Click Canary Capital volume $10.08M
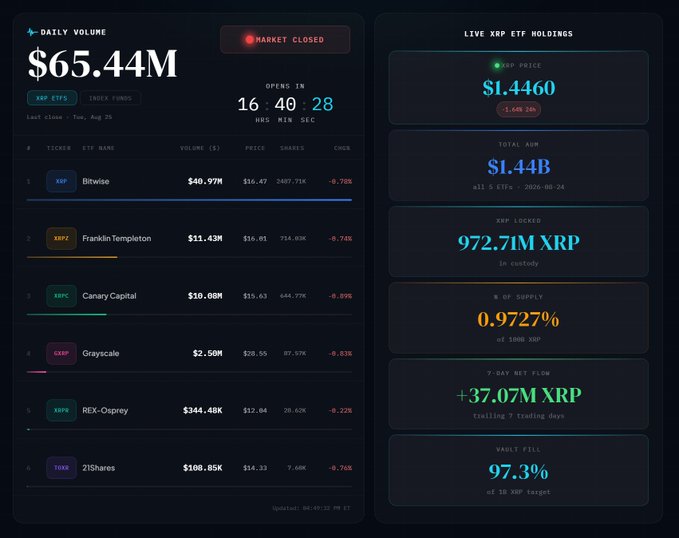 click(x=205, y=296)
